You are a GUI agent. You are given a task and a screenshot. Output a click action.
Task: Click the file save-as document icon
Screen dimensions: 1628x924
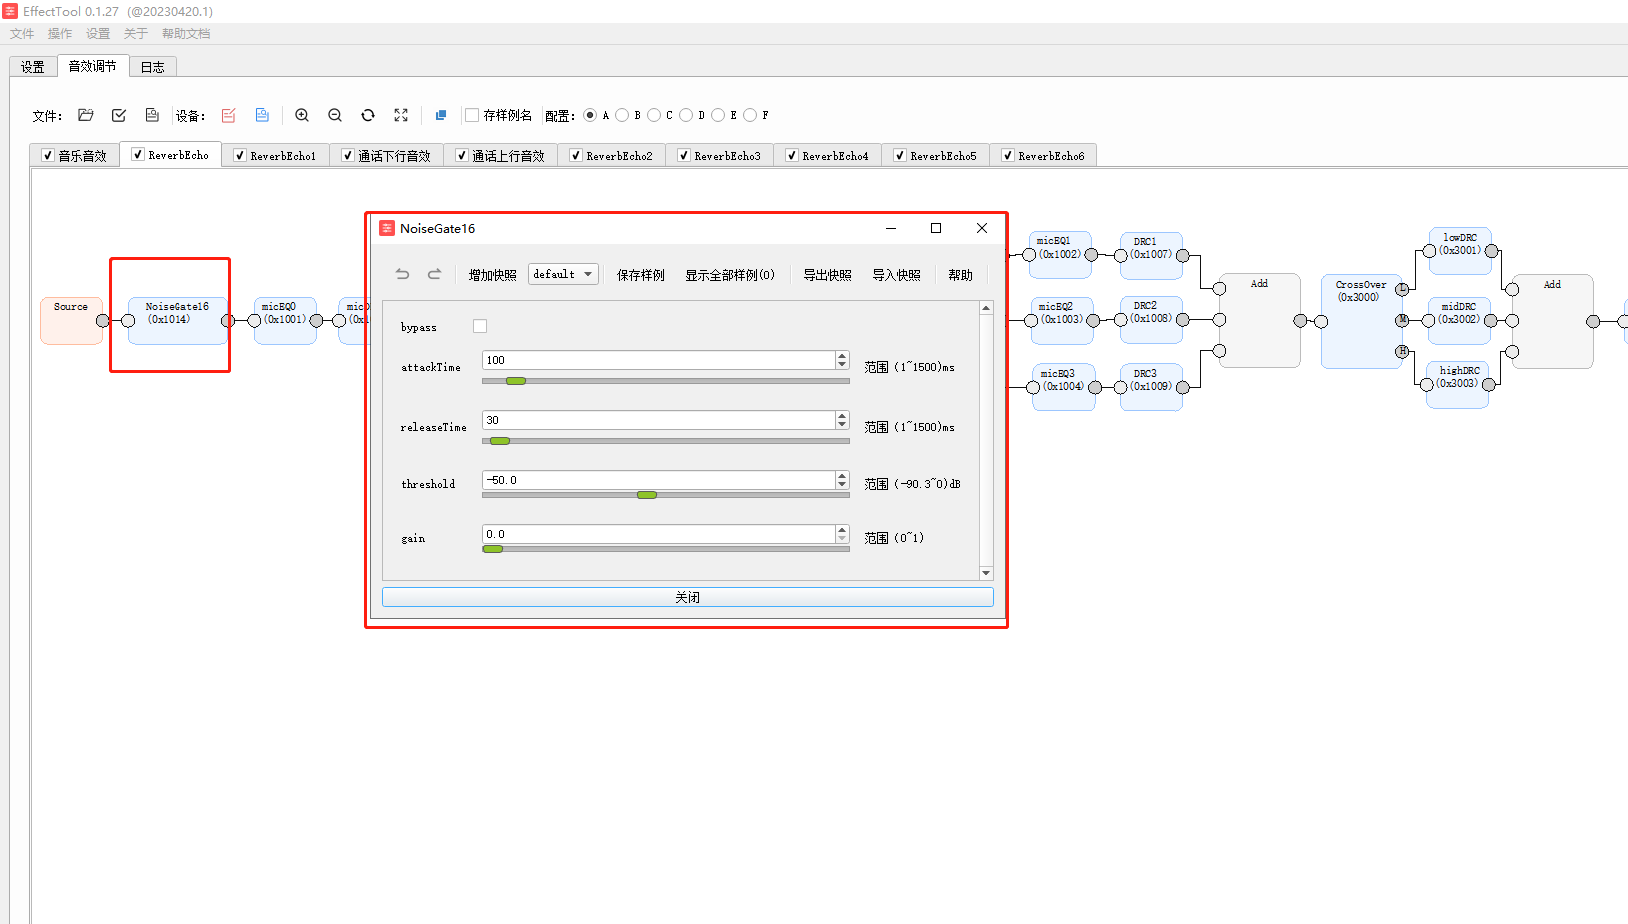(152, 115)
